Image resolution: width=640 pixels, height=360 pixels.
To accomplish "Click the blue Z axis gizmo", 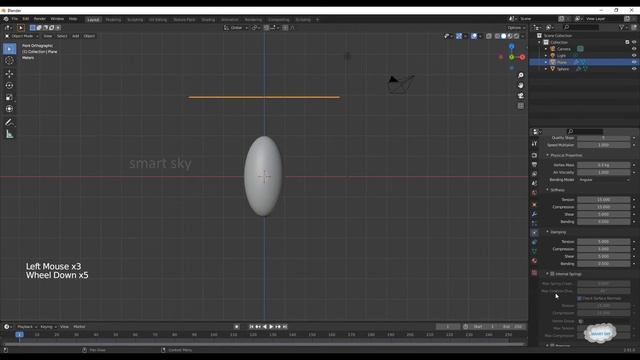I will (511, 47).
